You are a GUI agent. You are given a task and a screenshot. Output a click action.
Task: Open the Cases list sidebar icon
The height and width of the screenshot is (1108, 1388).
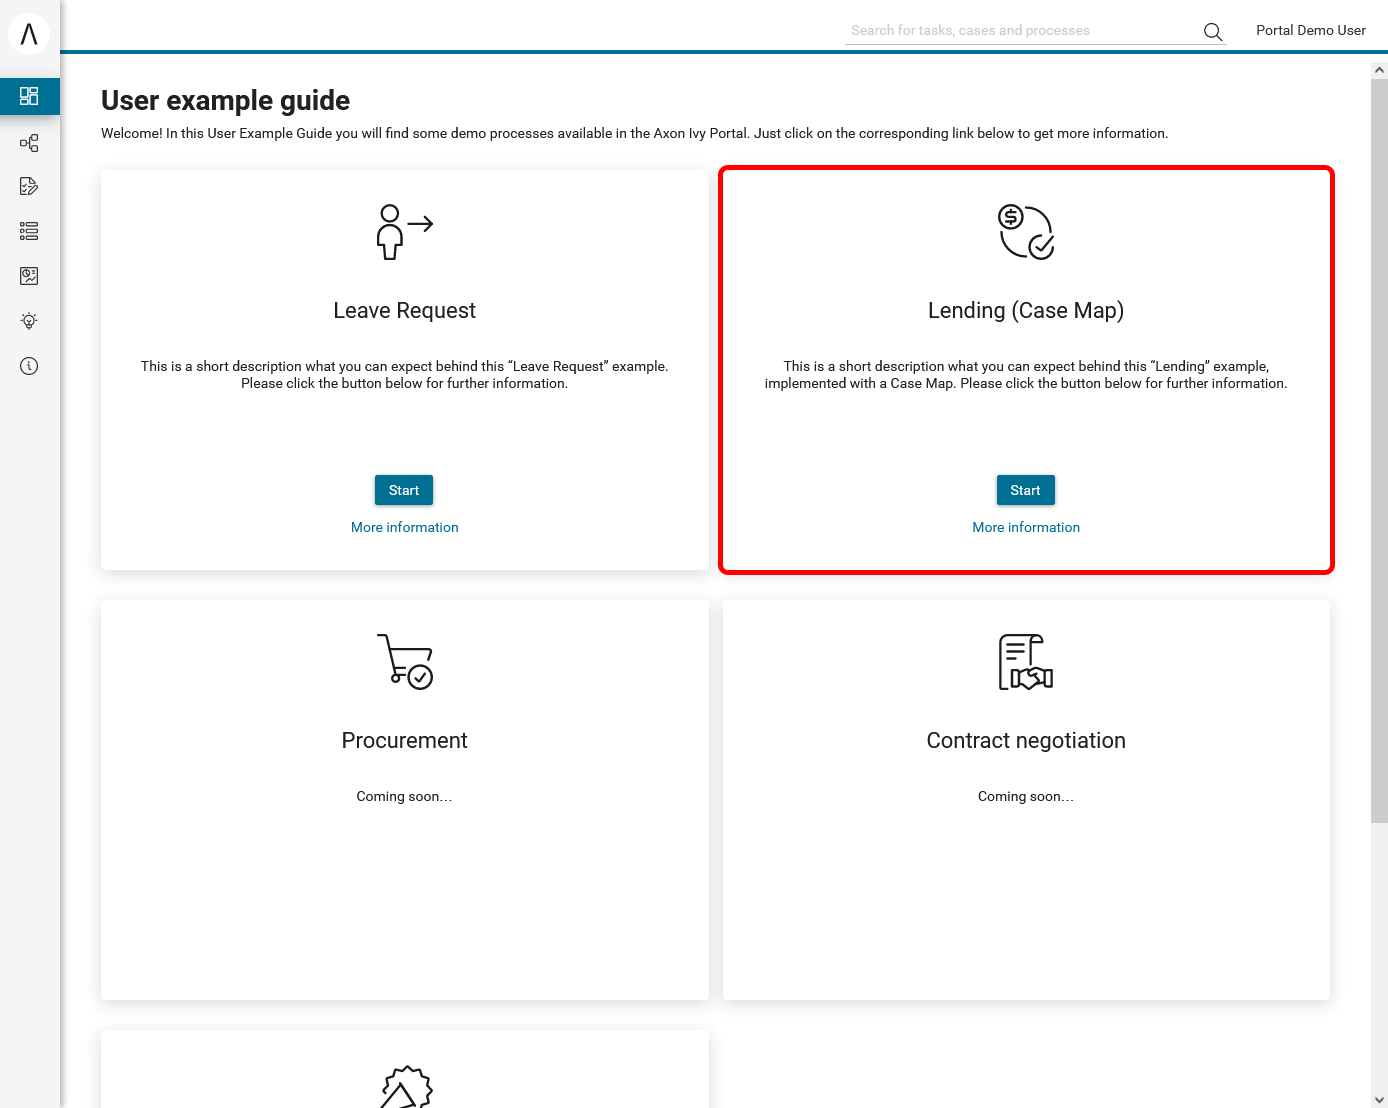[x=29, y=231]
